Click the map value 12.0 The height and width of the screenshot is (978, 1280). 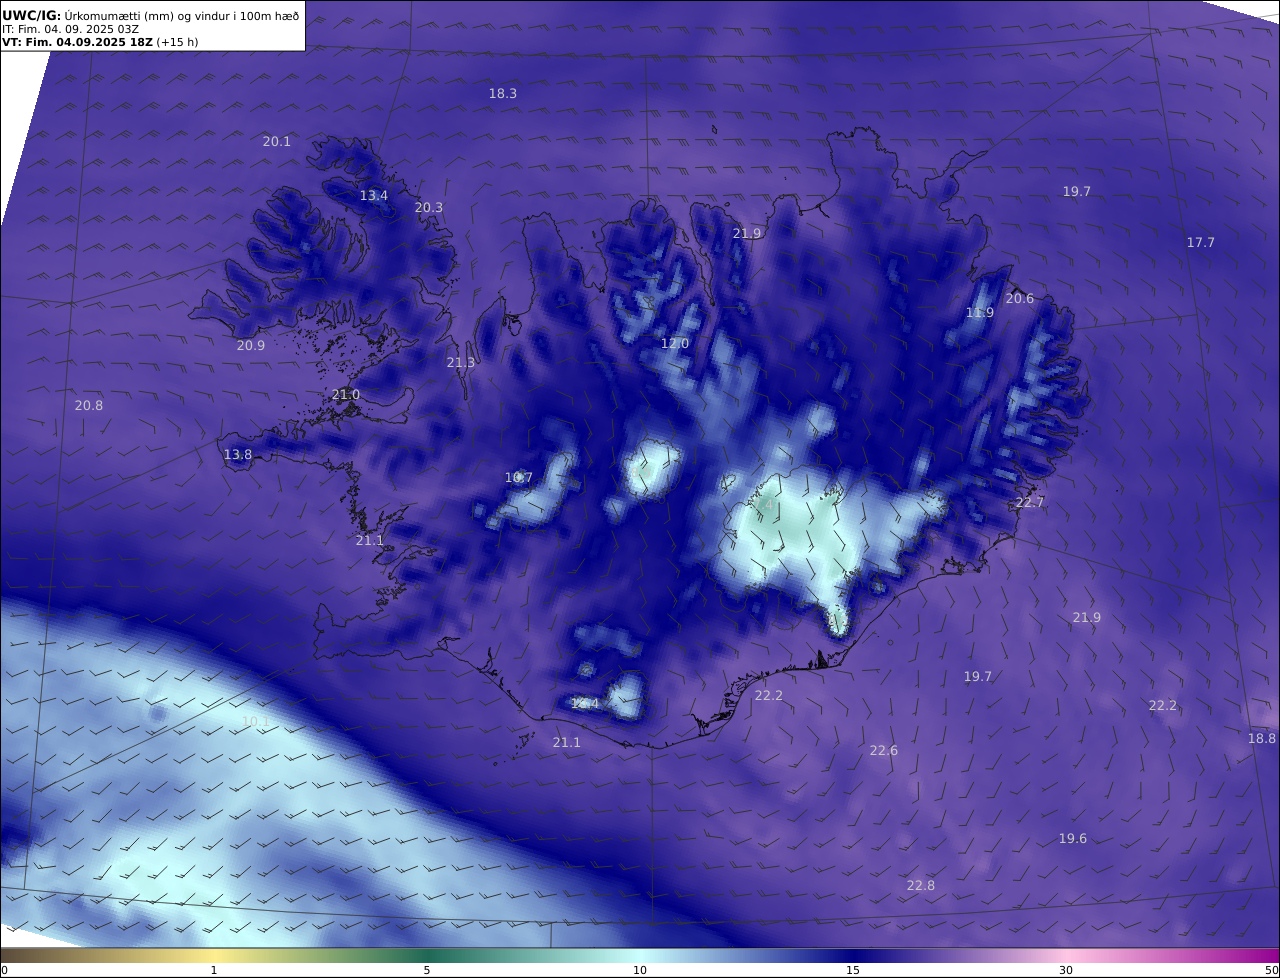pos(675,343)
